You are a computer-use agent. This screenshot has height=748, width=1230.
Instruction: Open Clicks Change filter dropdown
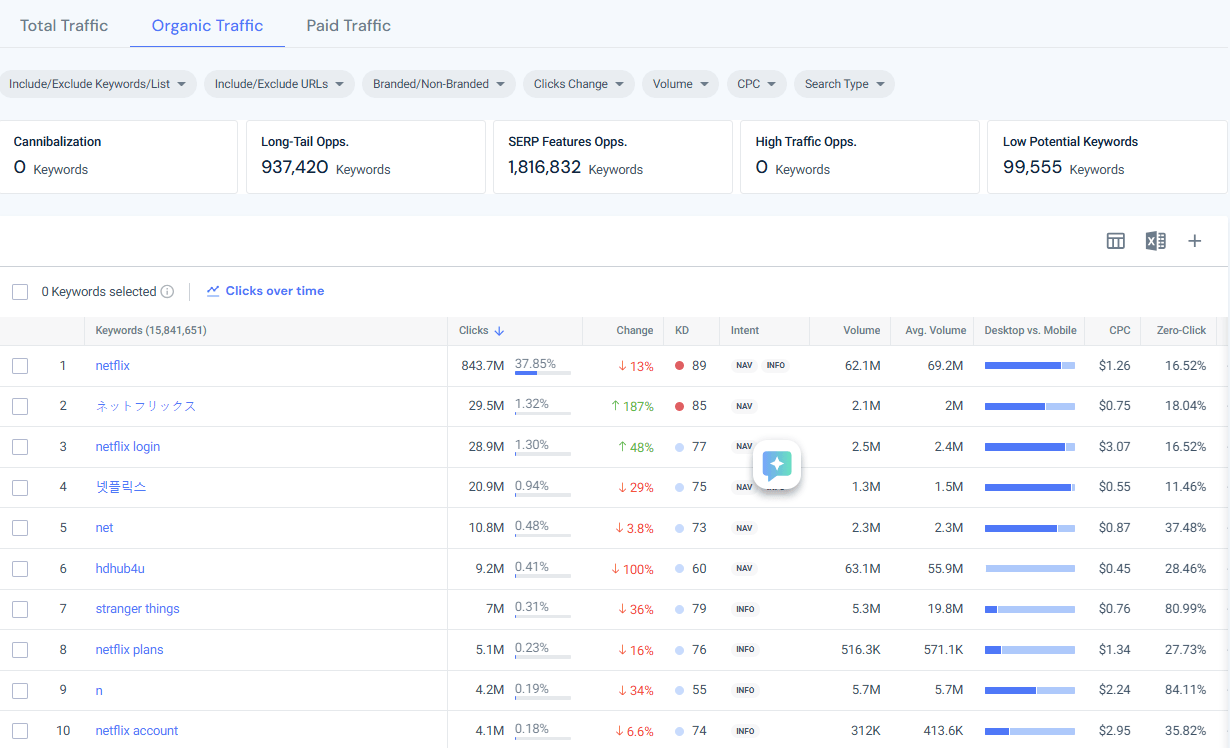(579, 84)
